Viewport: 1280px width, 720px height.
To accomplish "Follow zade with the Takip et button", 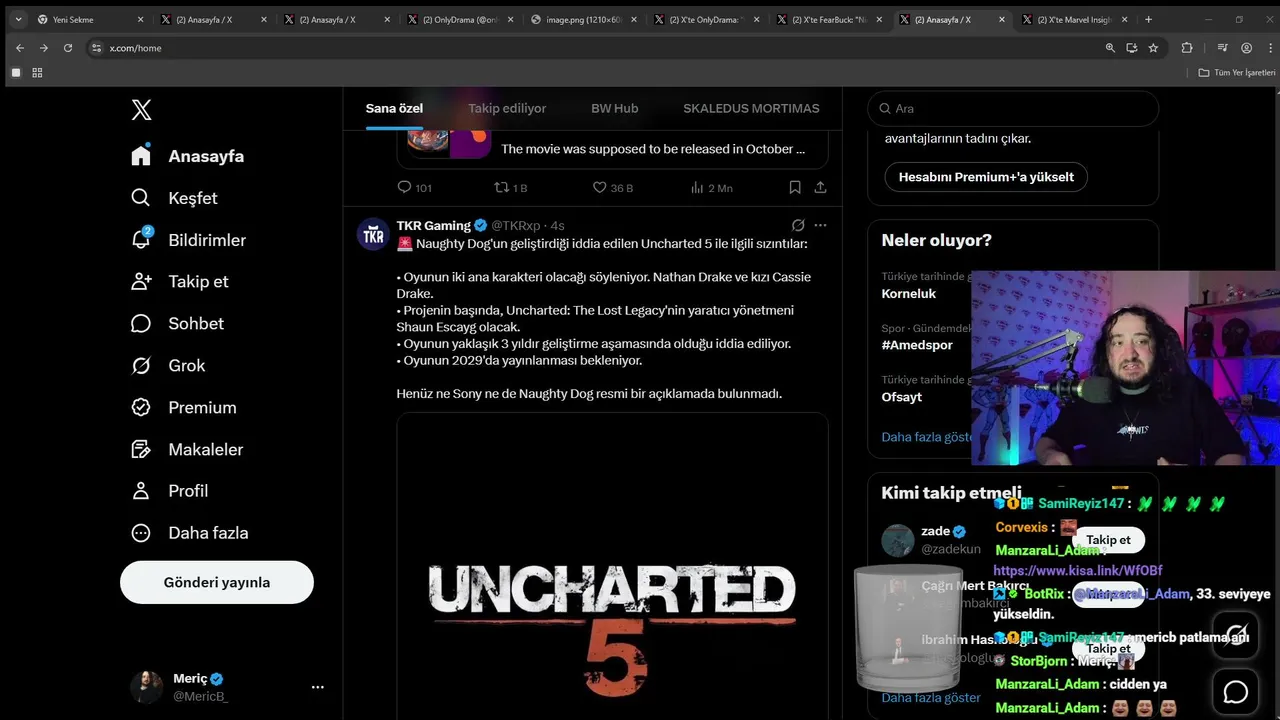I will pos(1108,540).
